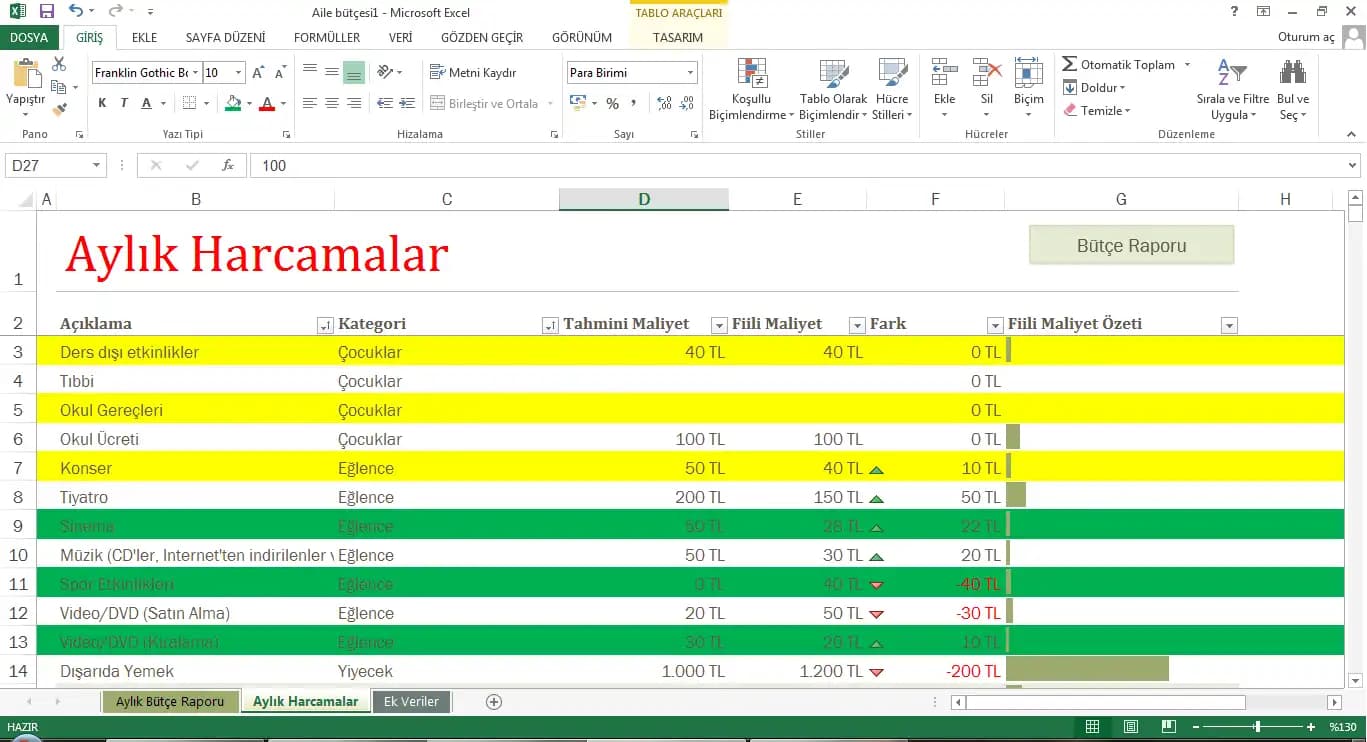
Task: Toggle bold formatting K button
Action: pyautogui.click(x=102, y=103)
